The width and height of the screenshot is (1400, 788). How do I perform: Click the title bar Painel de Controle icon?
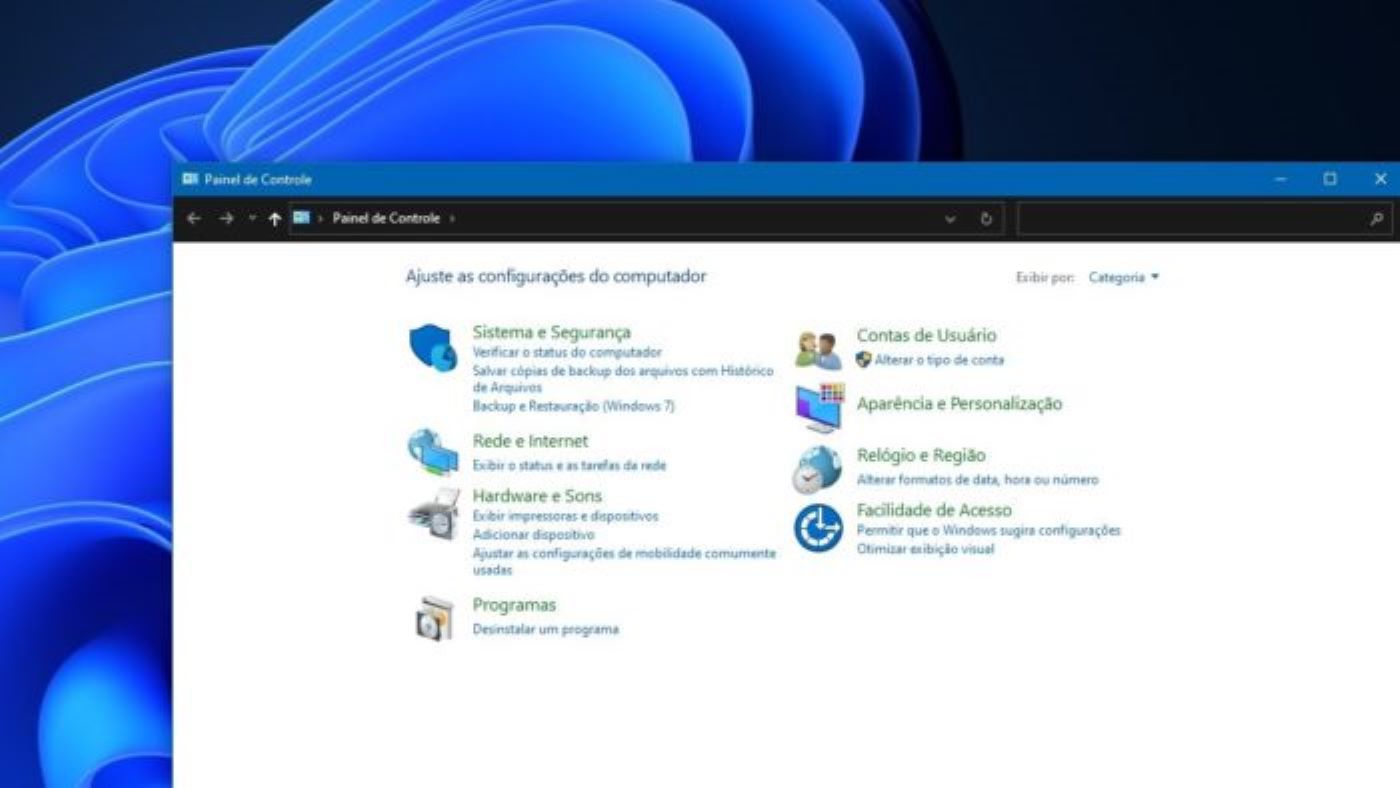(190, 179)
